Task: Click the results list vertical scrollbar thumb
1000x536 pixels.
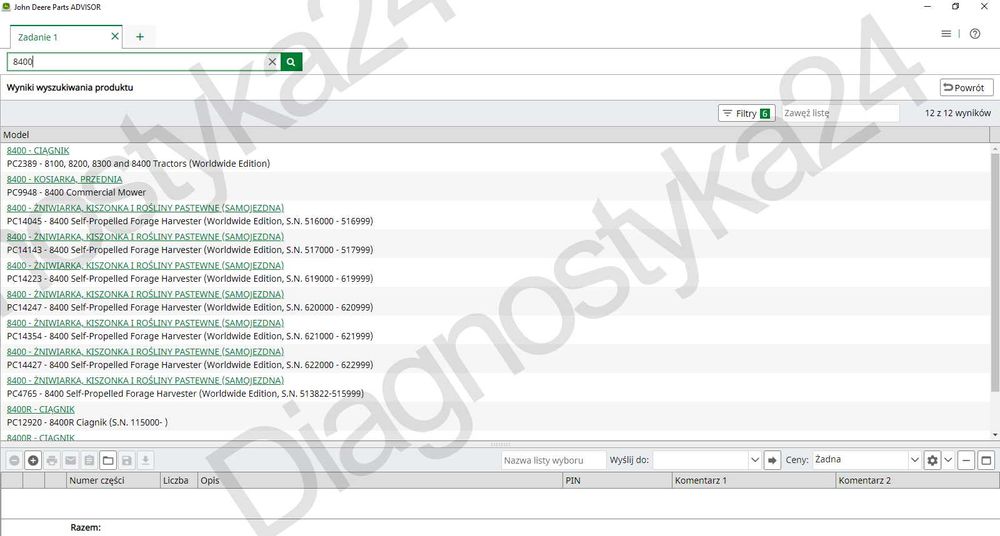Action: 995,273
